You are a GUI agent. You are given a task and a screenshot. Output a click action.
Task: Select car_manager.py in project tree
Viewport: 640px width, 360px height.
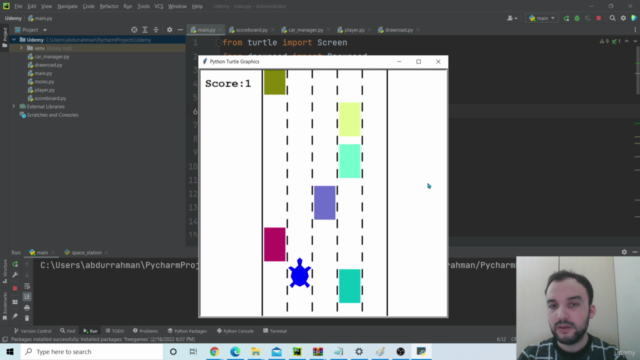[x=48, y=57]
